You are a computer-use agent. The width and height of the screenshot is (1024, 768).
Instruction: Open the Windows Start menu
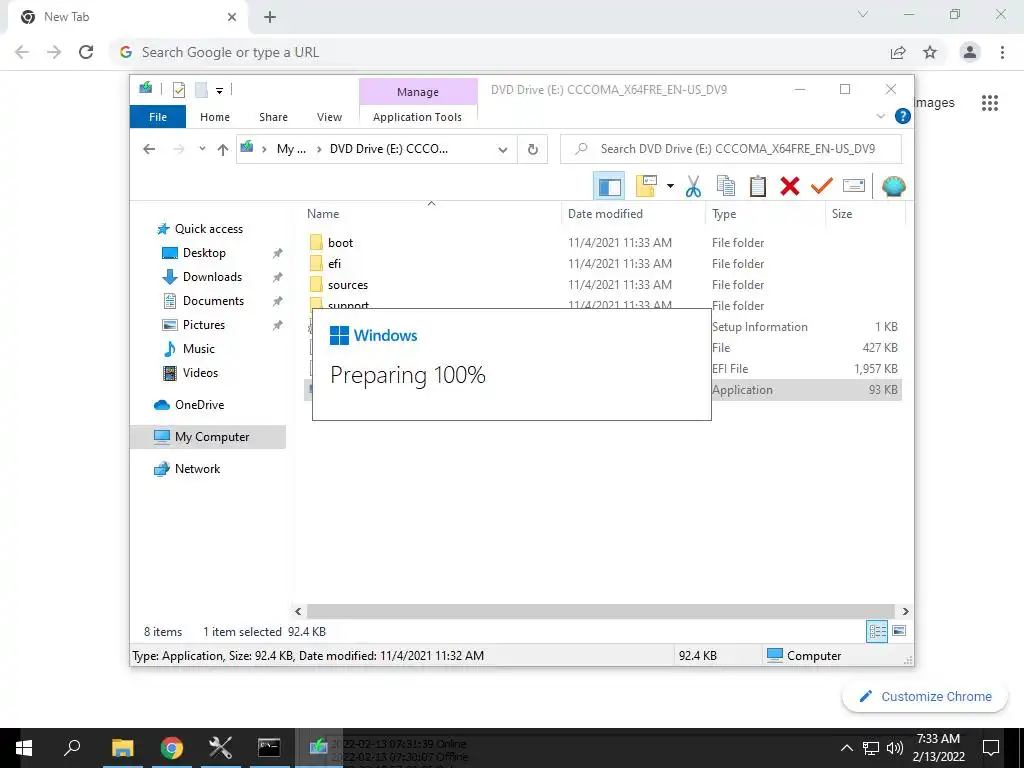24,748
